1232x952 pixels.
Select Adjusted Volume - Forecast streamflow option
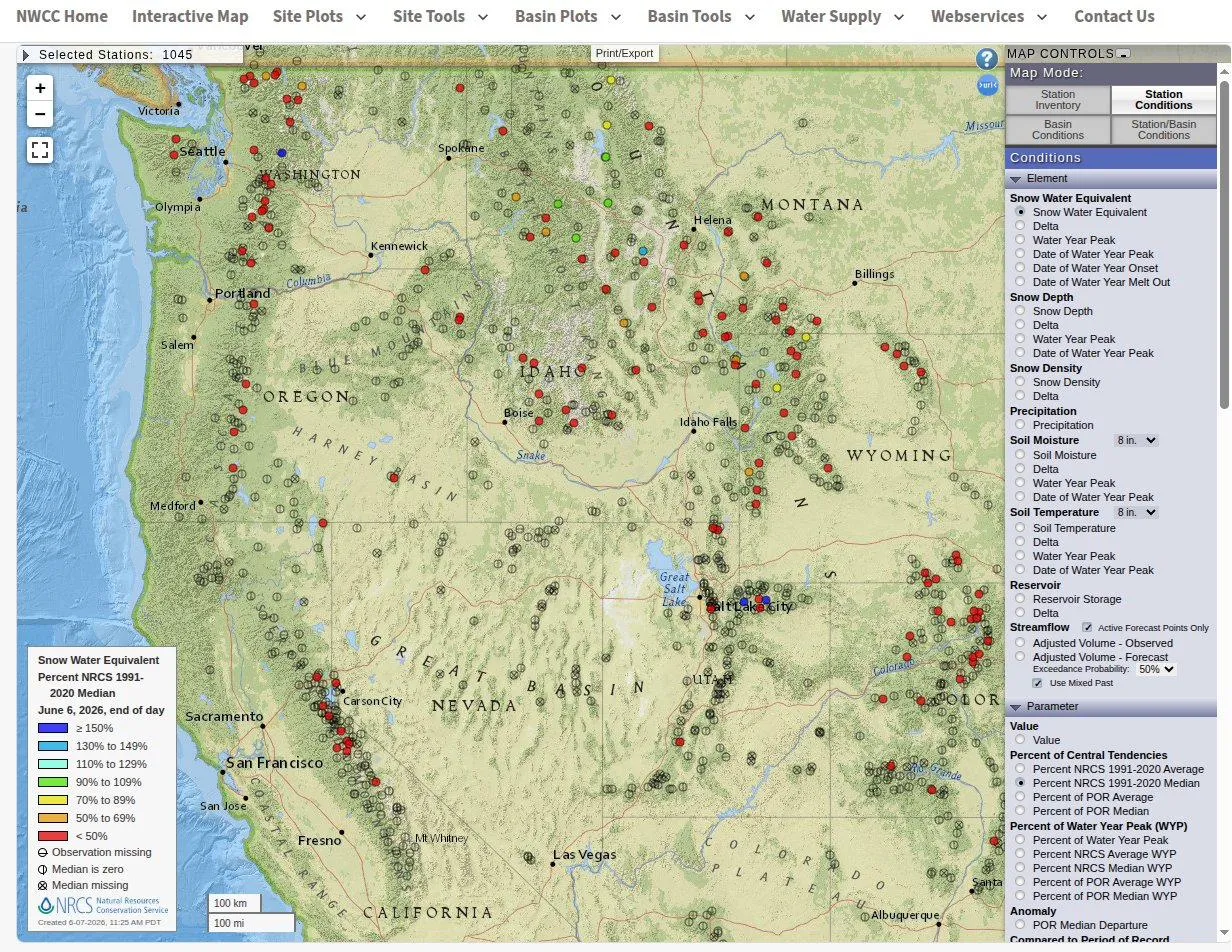coord(1020,657)
